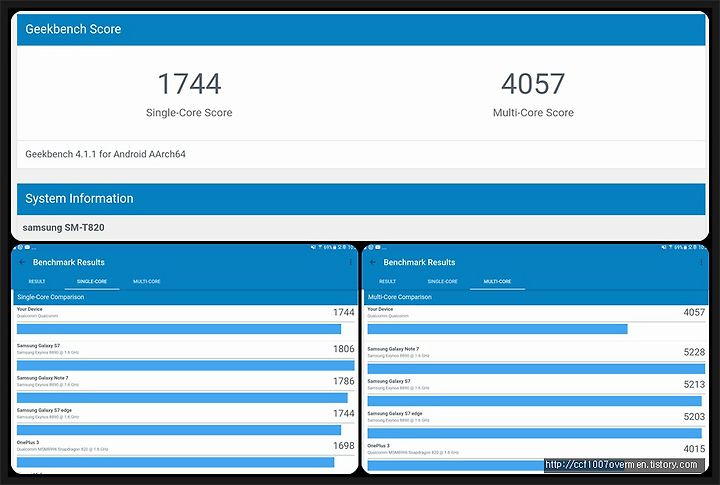Click the 5203 score value

[x=694, y=417]
